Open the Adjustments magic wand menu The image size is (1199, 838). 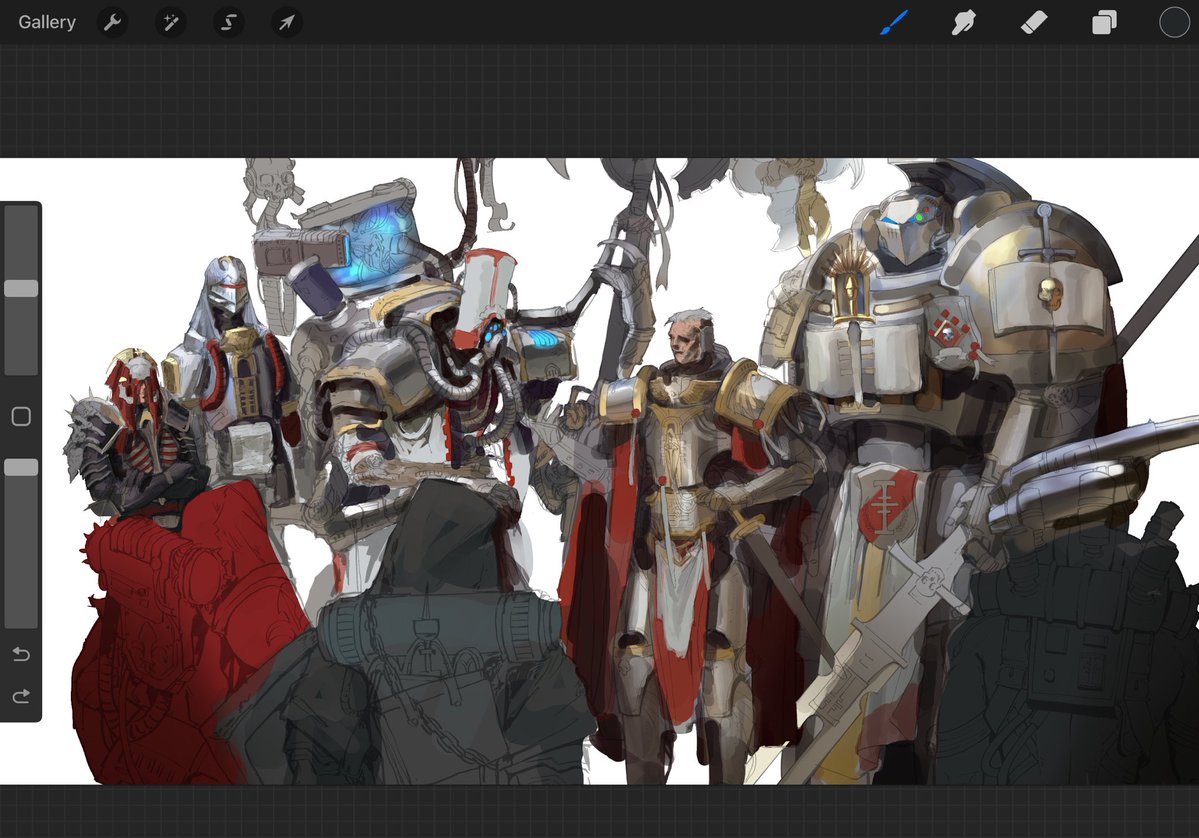coord(171,22)
